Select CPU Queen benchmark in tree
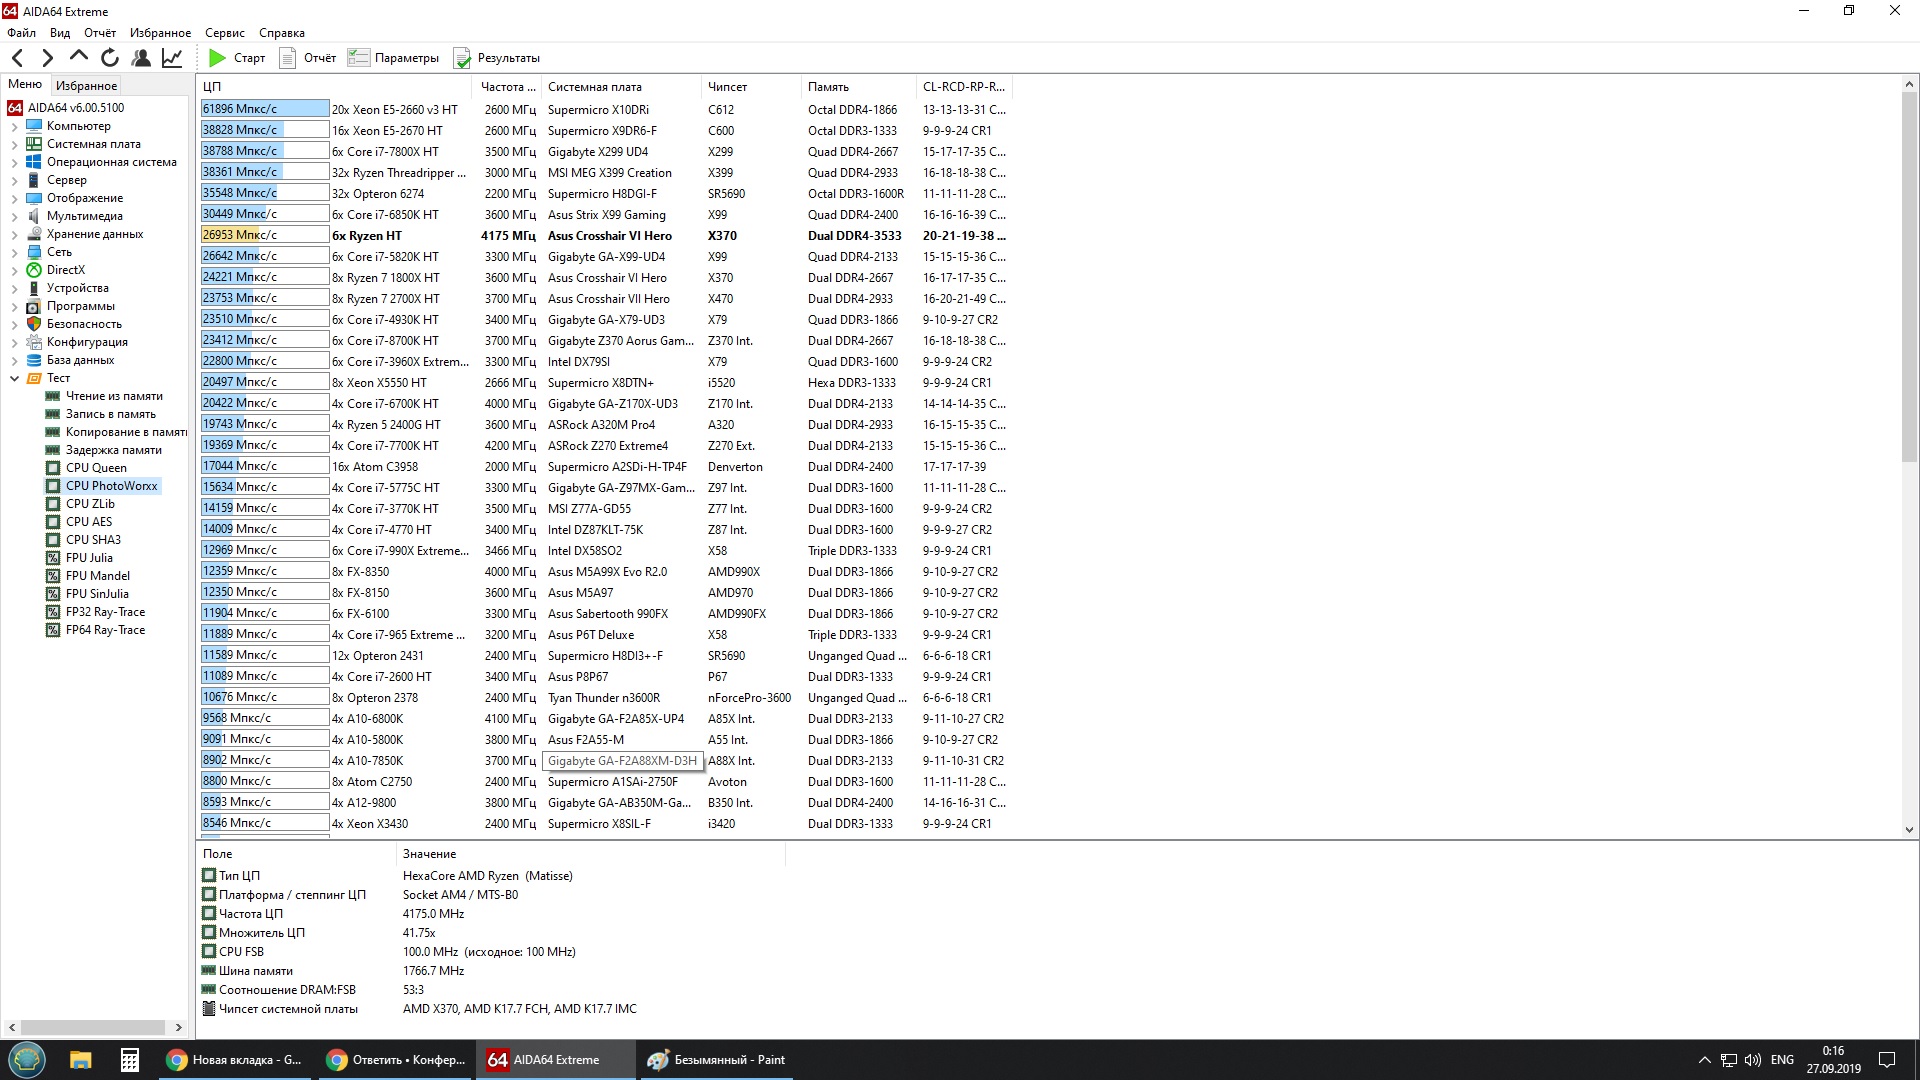The height and width of the screenshot is (1080, 1920). (96, 468)
